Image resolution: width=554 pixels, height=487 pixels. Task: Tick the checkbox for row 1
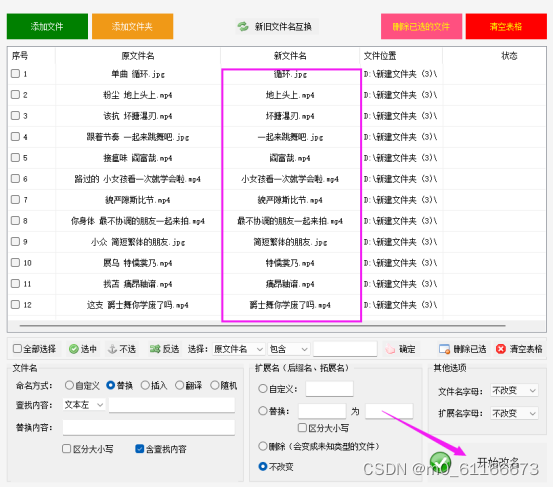tap(15, 74)
